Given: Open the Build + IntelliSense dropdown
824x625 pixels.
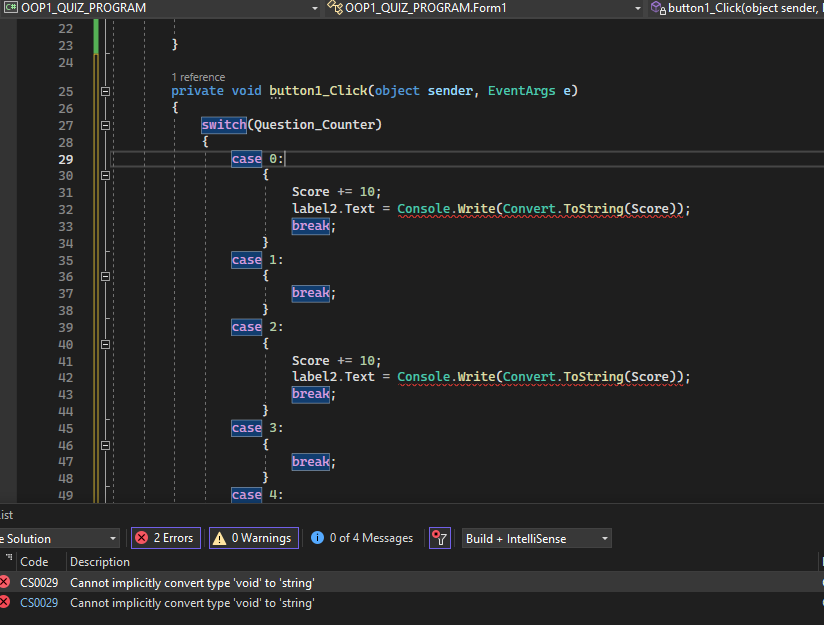Looking at the screenshot, I should coord(536,538).
